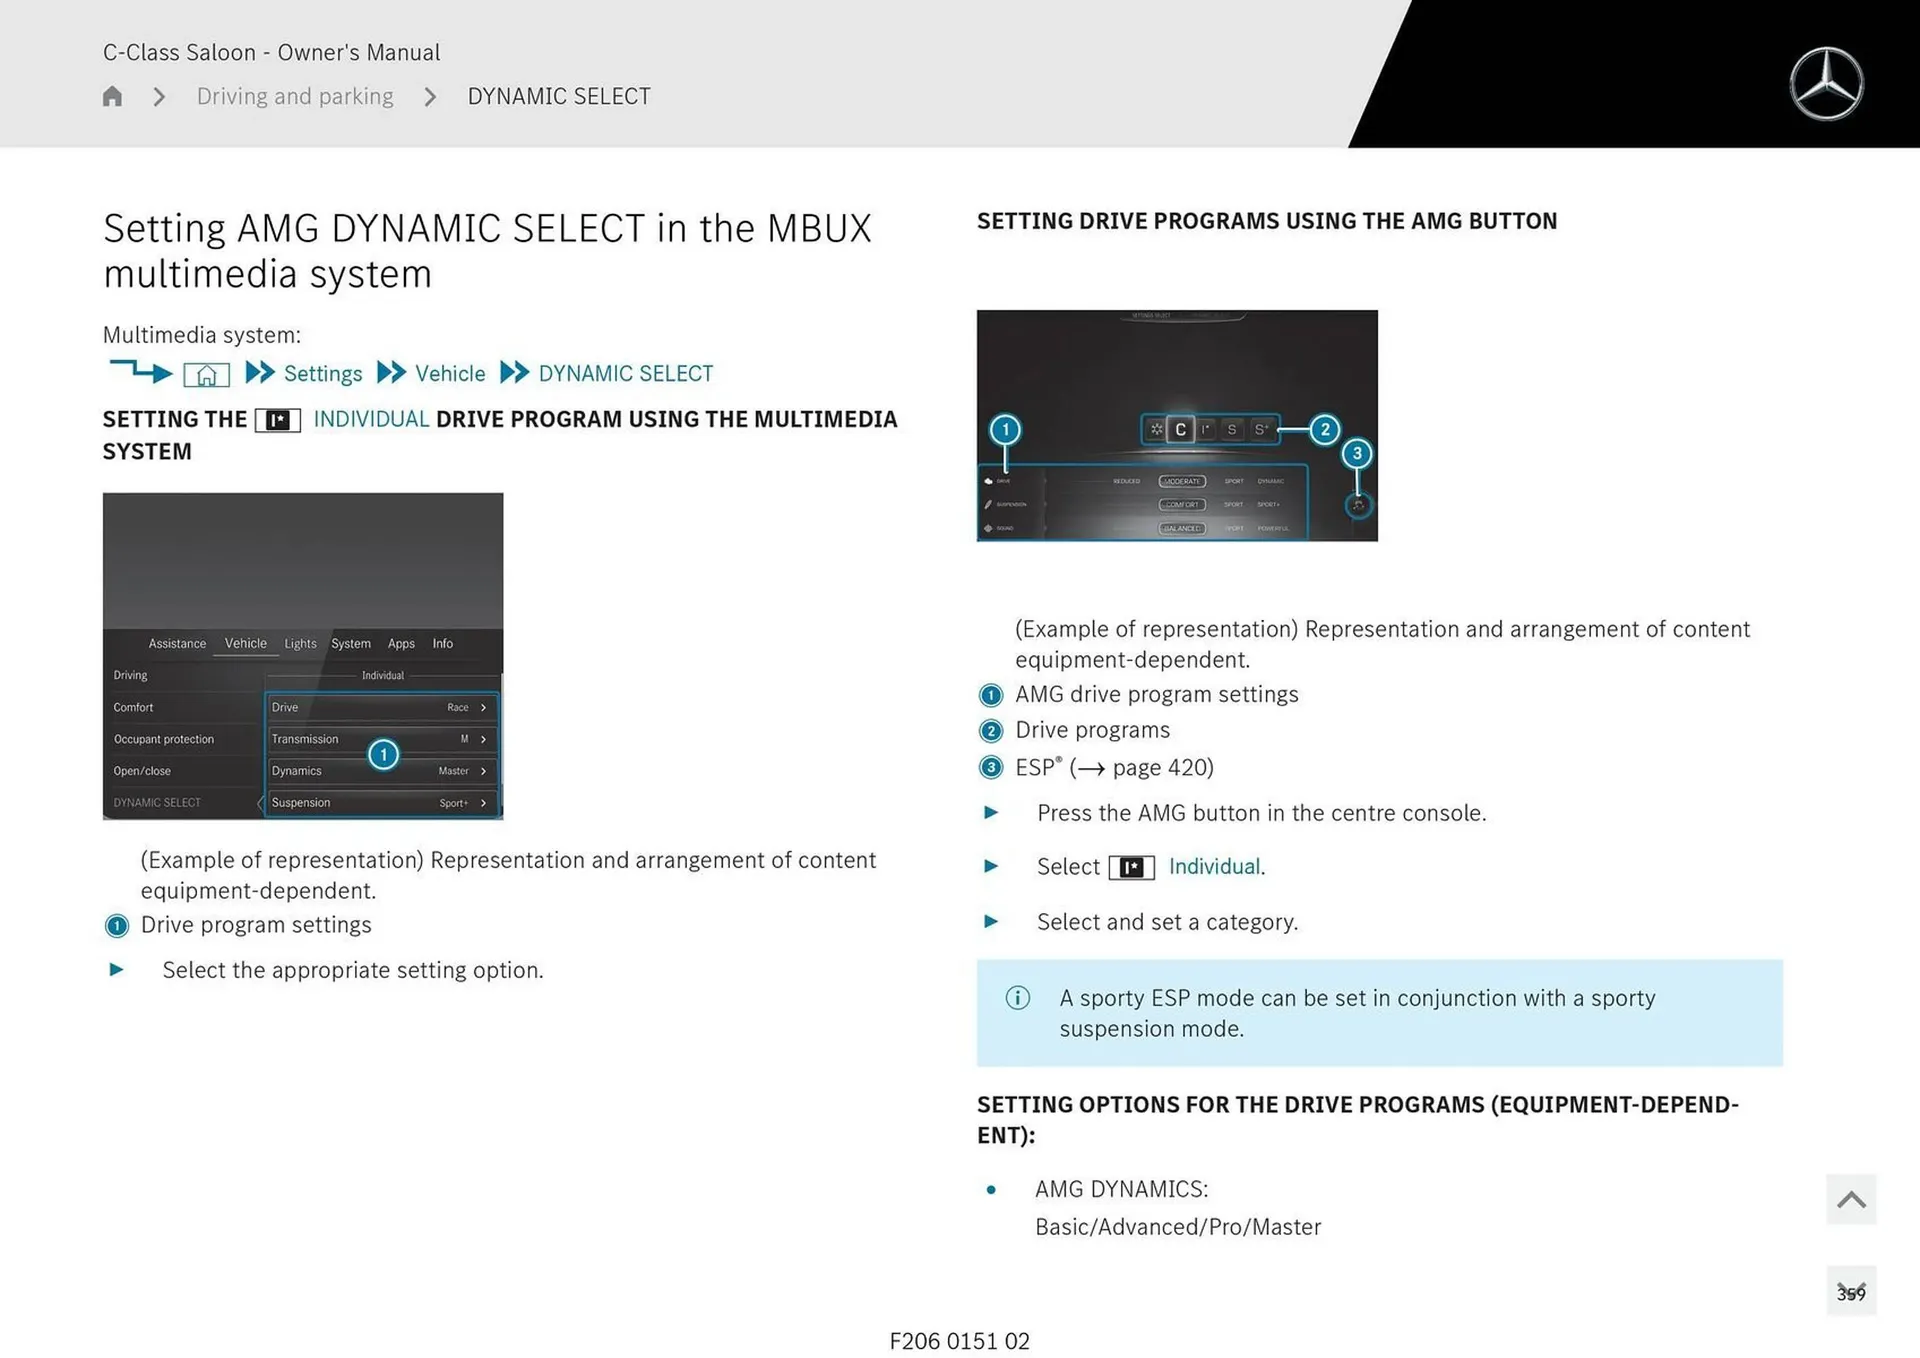The image size is (1920, 1358).
Task: Set the Drive level toward Dynamic
Action: tap(1271, 481)
